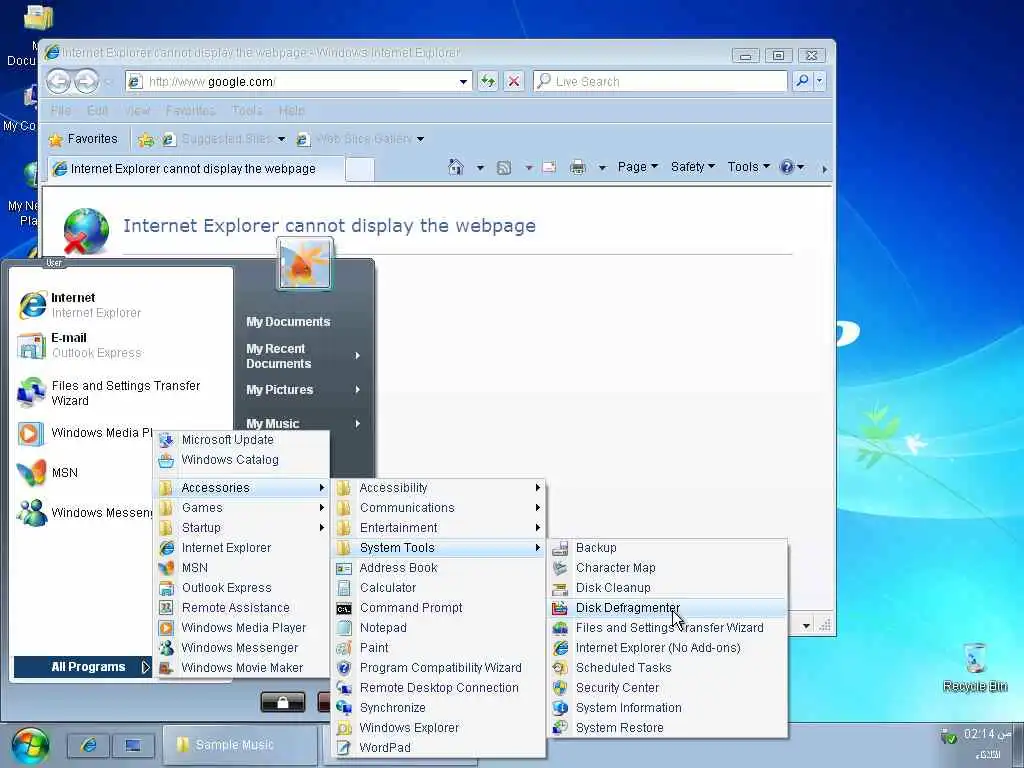Click the Address Book icon

[x=344, y=568]
